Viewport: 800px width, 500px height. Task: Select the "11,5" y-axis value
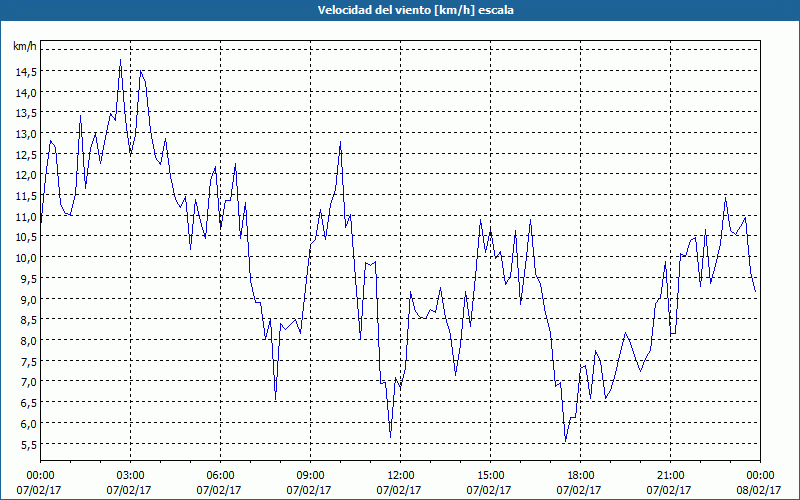pyautogui.click(x=26, y=196)
